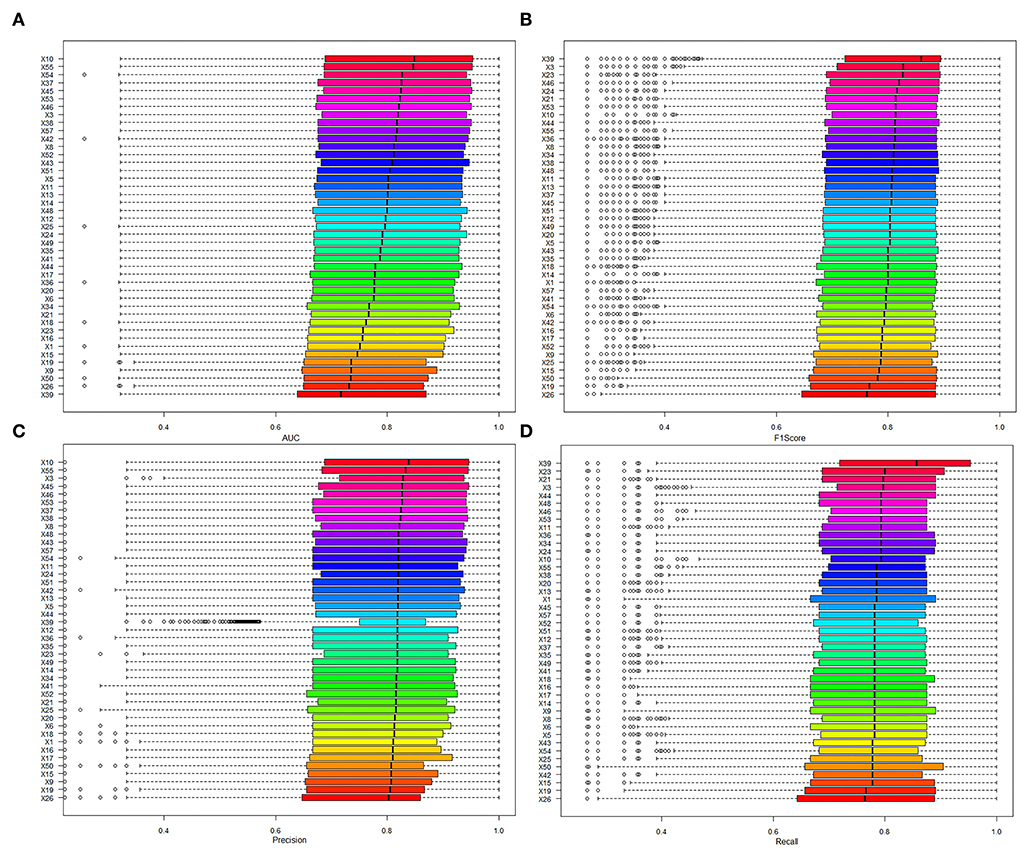The image size is (1021, 849).
Task: Click the X55 row label in Precision panel
Action: (x=47, y=470)
